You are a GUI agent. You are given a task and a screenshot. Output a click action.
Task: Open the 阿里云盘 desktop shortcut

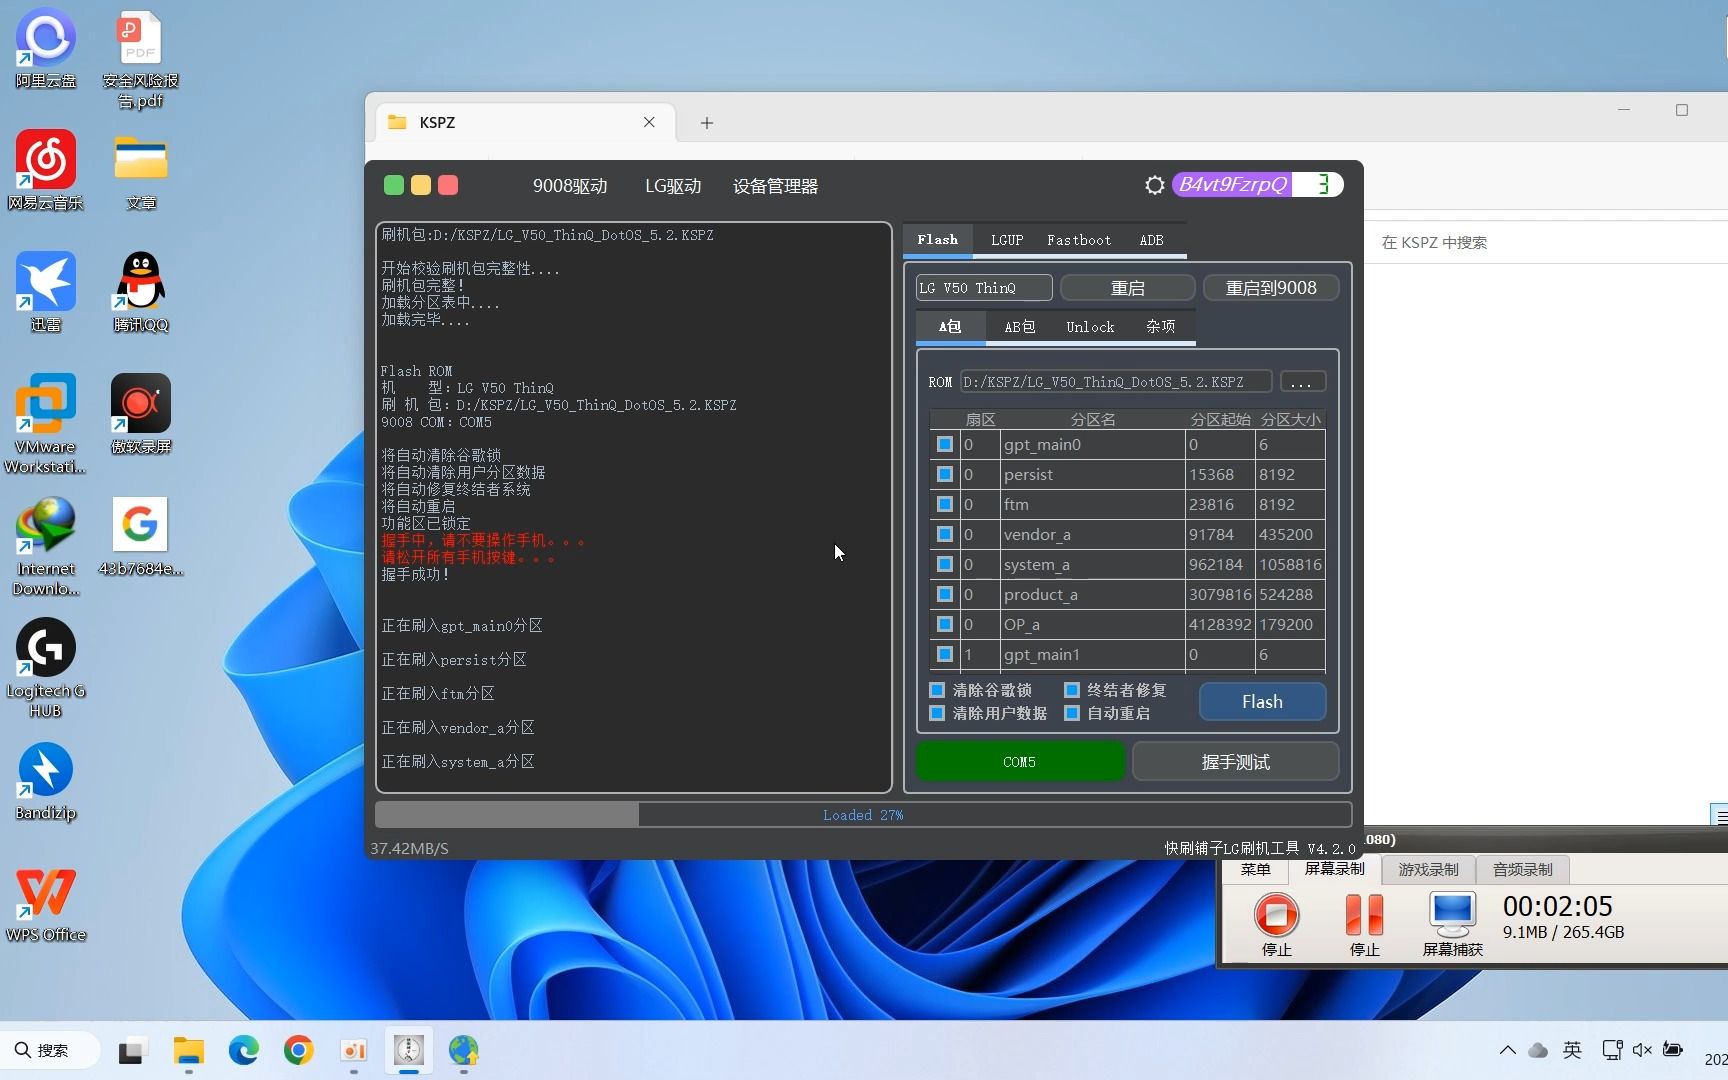(x=46, y=48)
